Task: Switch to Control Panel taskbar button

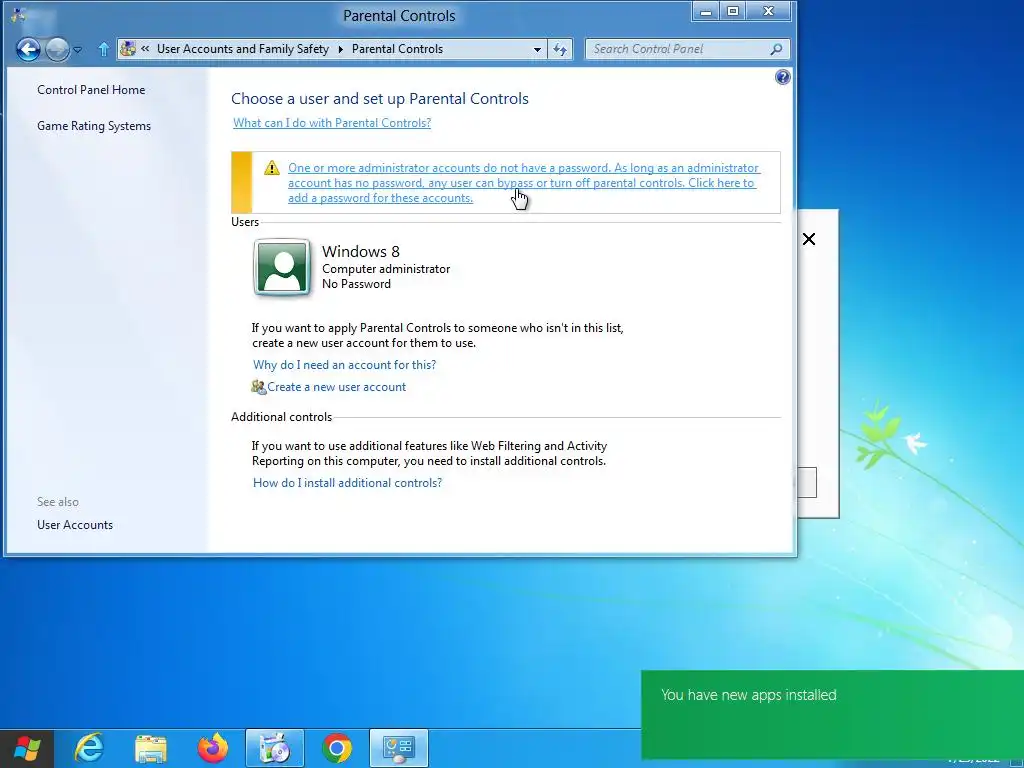Action: [399, 748]
